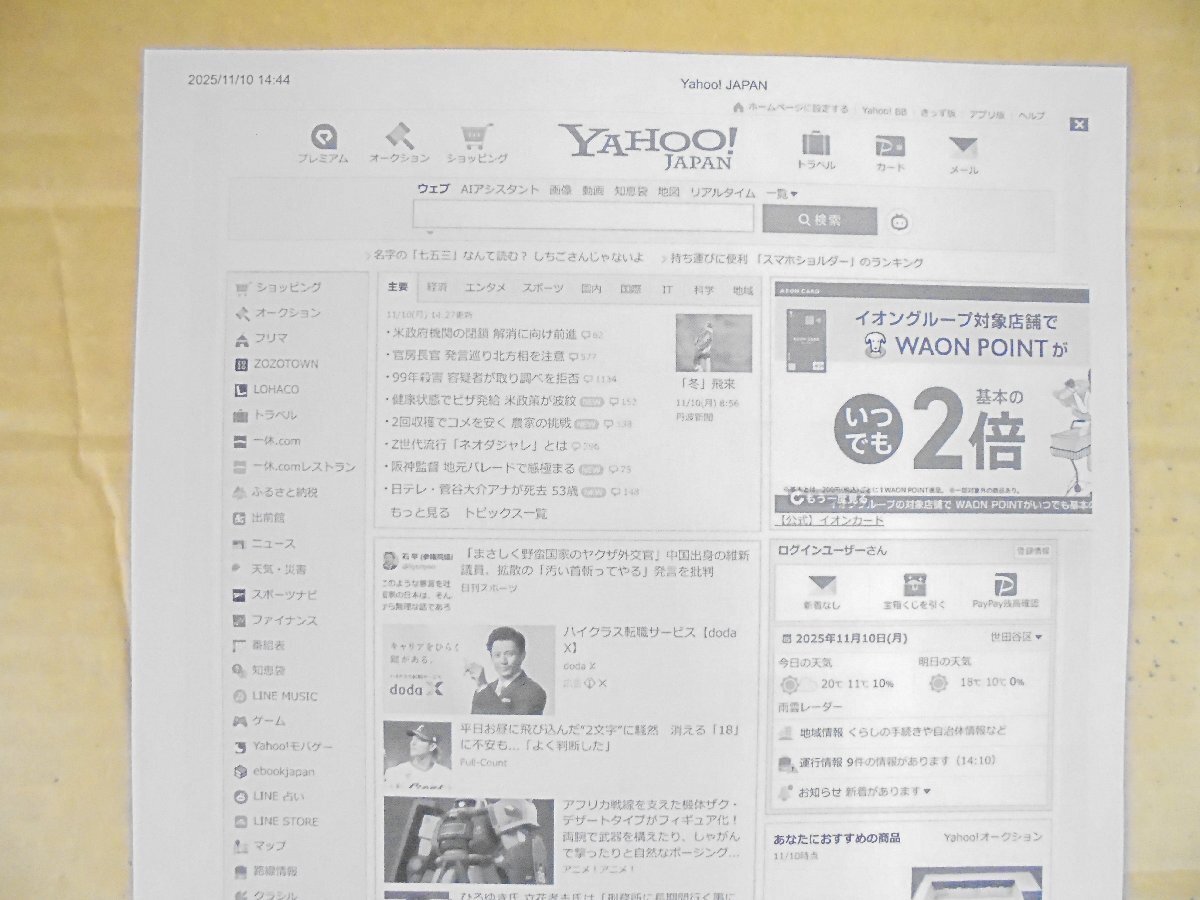This screenshot has height=900, width=1200.
Task: Open LOHACO in the left sidebar
Action: [x=266, y=390]
